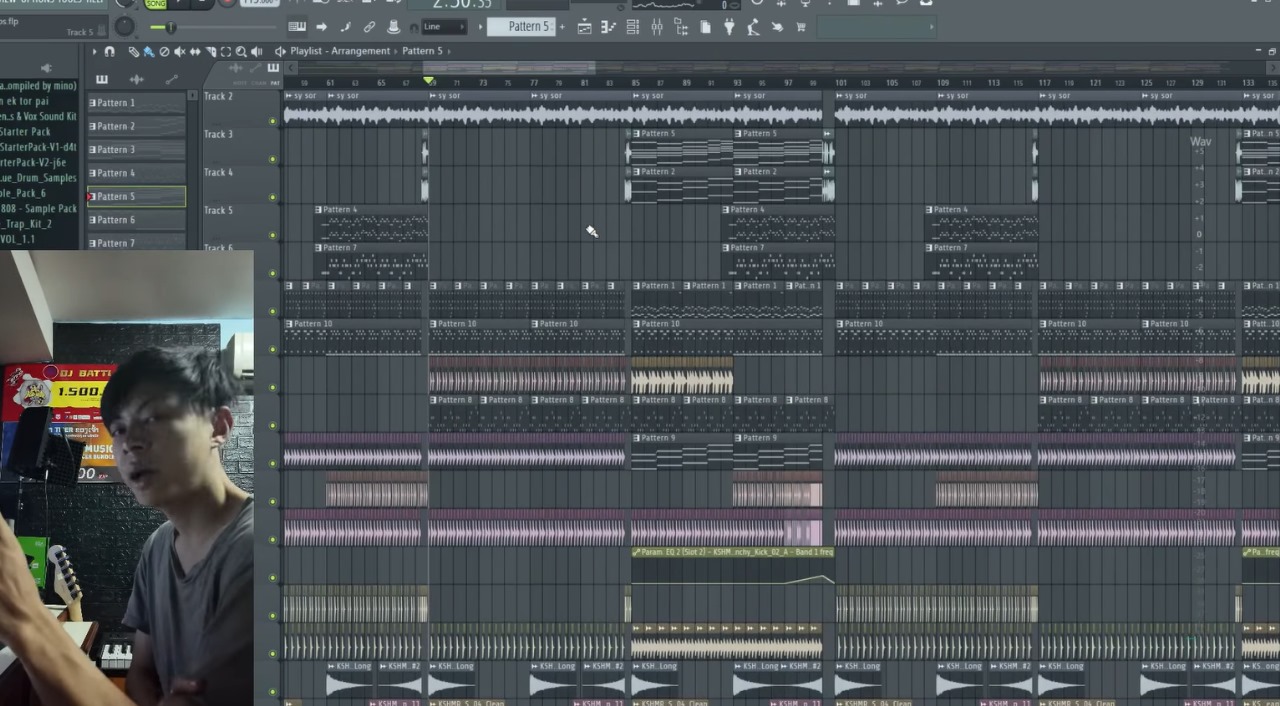Open the plugin picker plug icon
Viewport: 1280px width, 706px height.
point(729,27)
